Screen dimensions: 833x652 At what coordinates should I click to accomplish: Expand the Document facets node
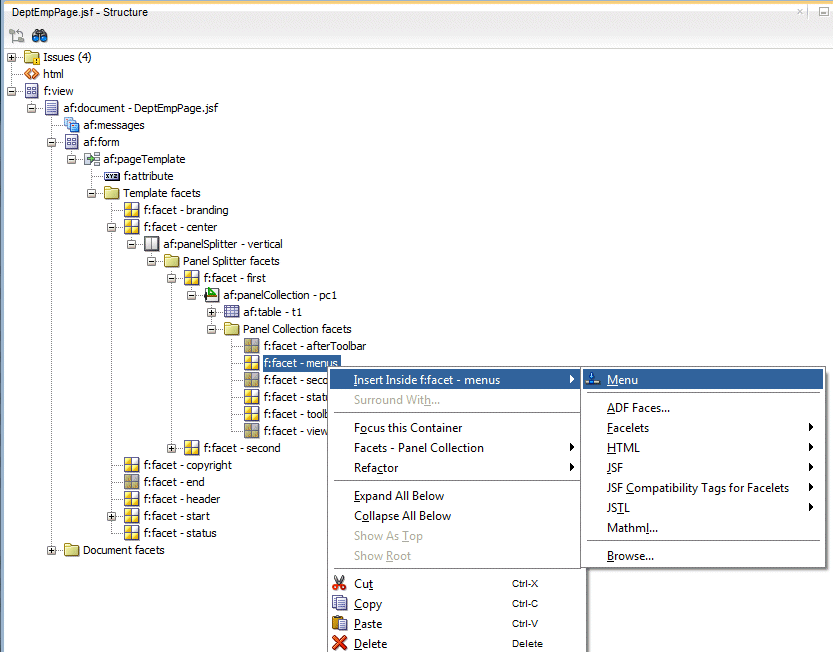[52, 550]
